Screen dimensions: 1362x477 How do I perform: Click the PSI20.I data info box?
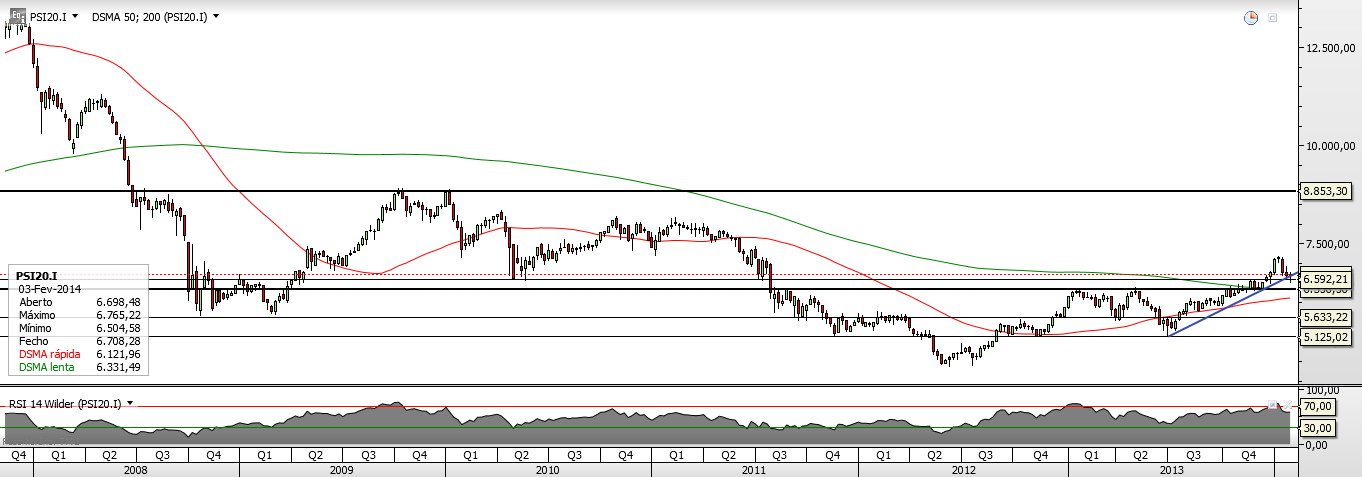point(78,321)
